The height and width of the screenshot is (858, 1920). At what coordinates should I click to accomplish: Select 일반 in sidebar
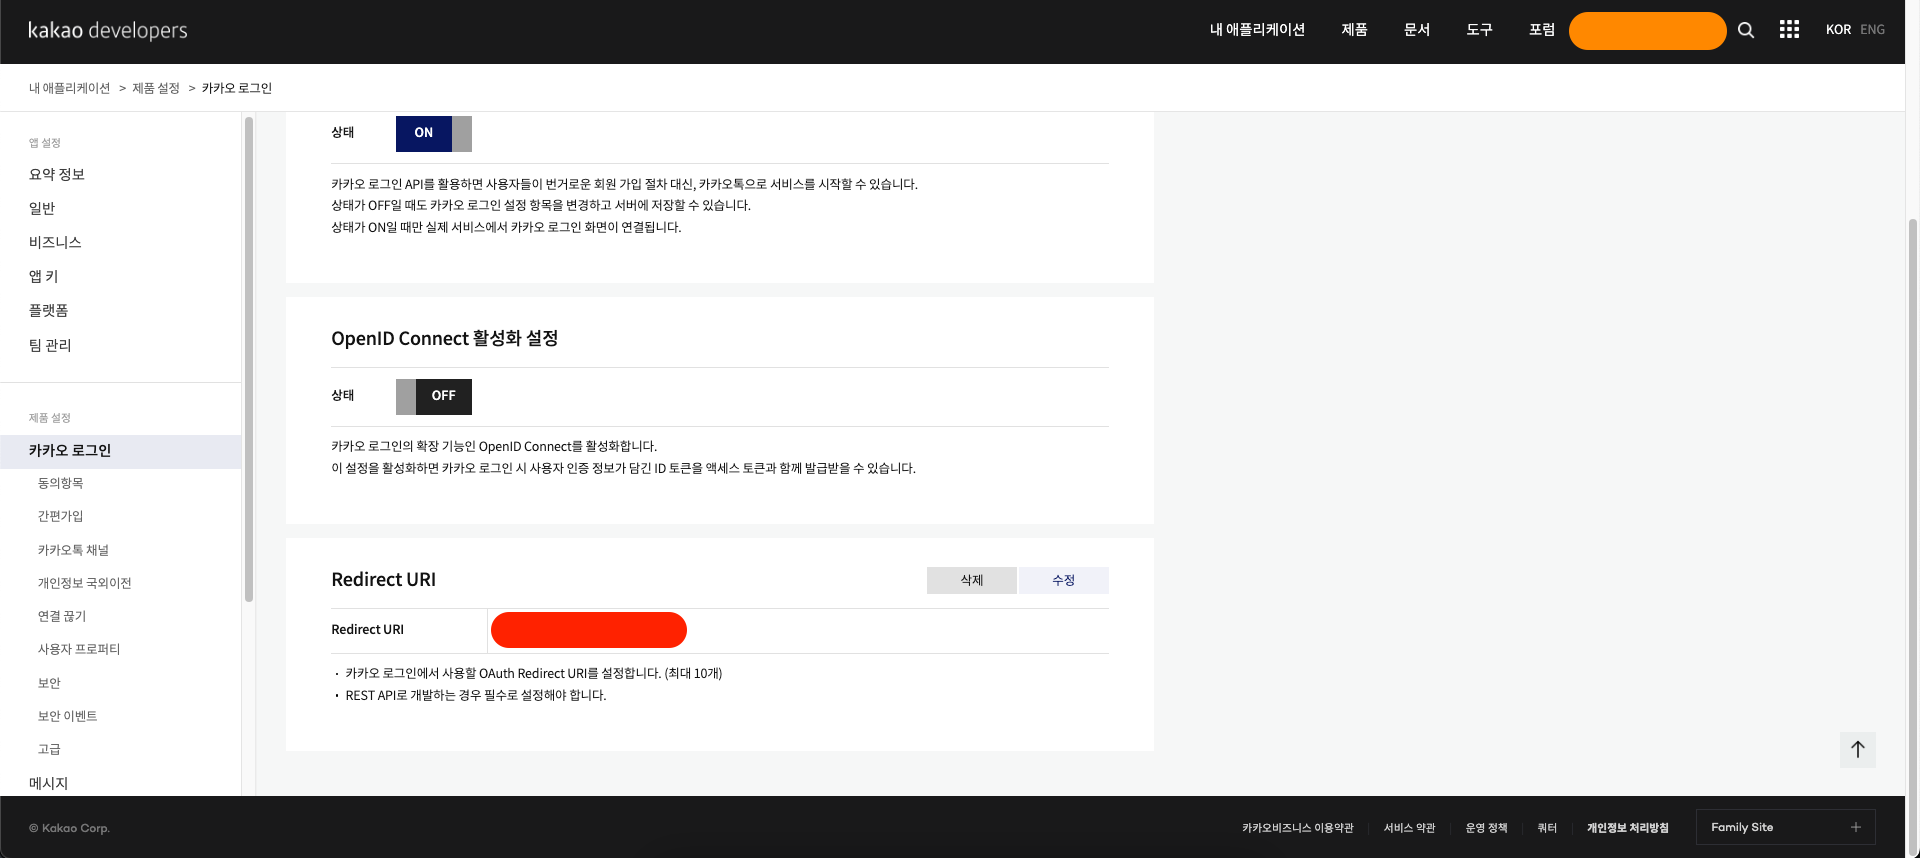42,208
